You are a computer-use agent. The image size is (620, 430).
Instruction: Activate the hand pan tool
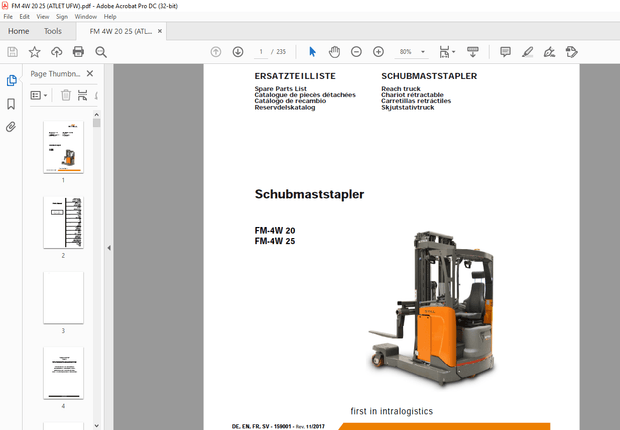pos(335,52)
